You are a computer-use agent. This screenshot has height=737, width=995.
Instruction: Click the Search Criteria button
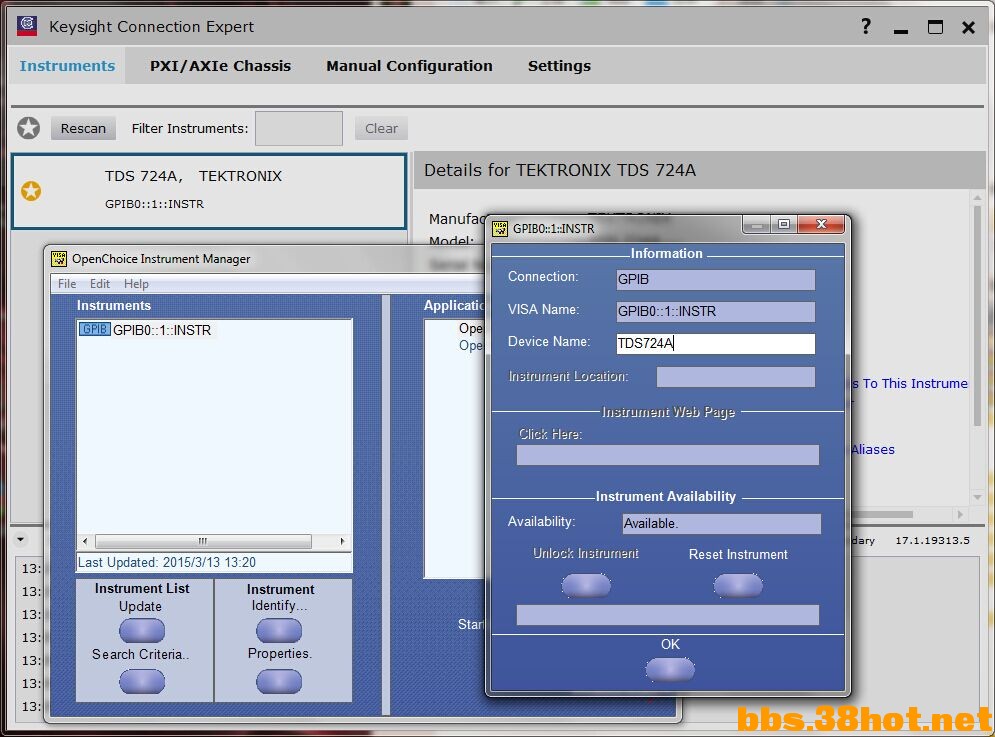coord(142,682)
